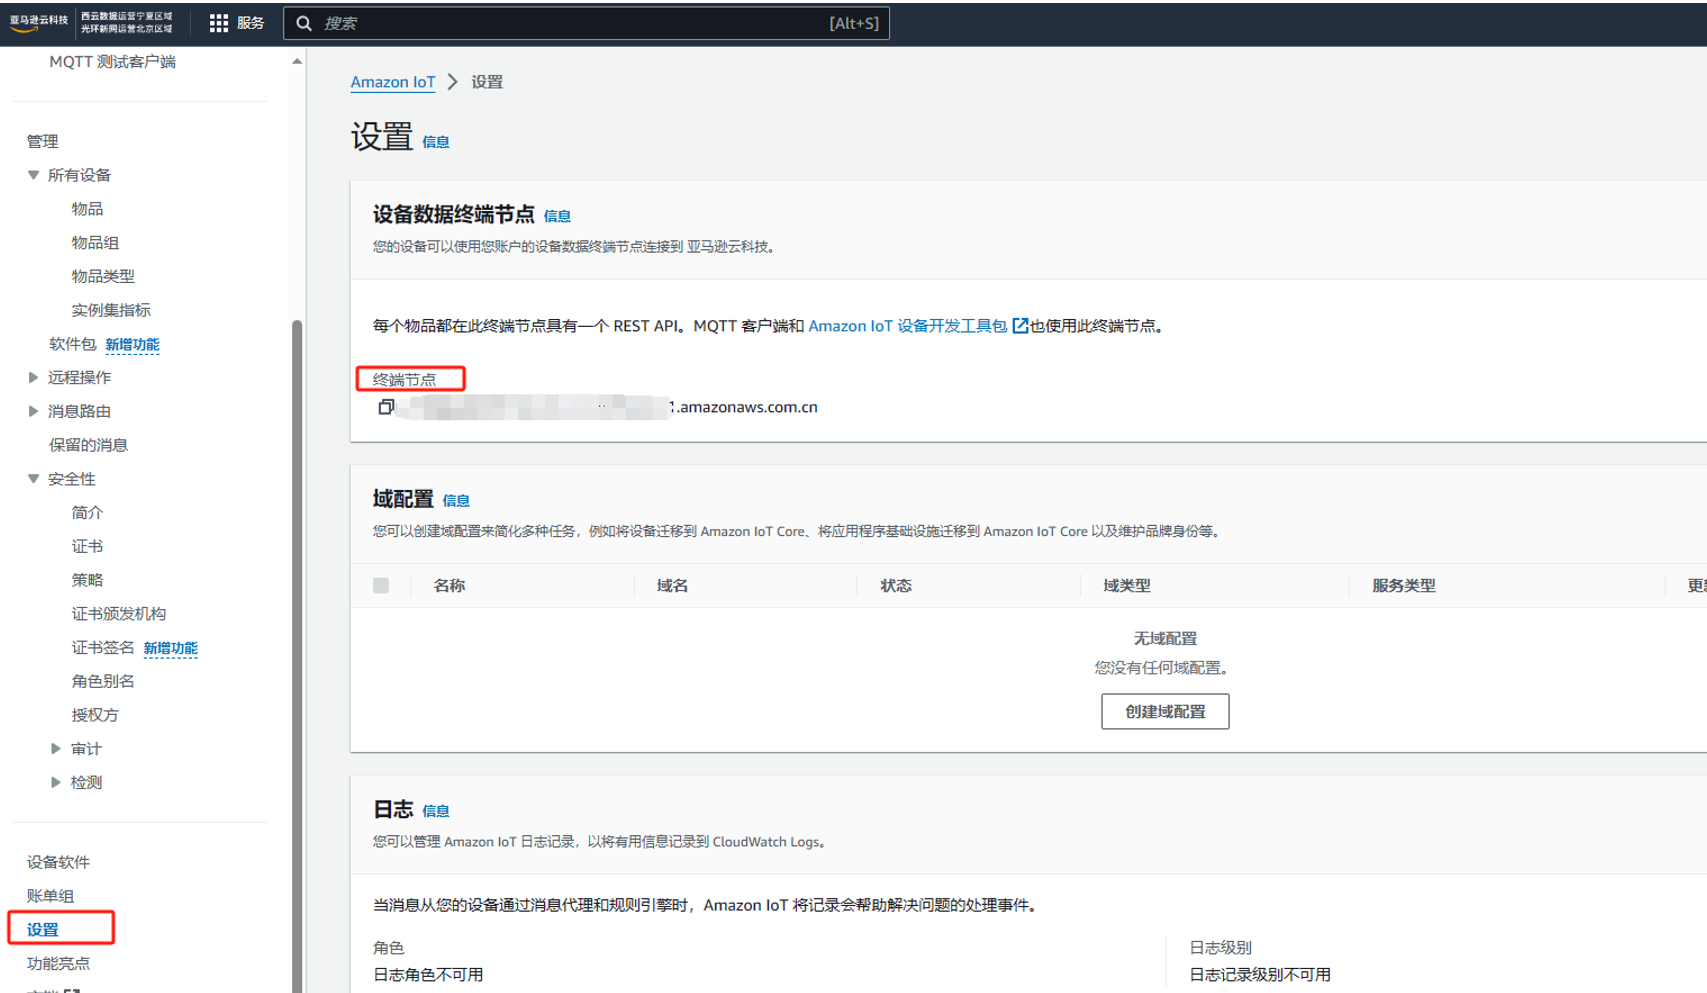
Task: Focus the top search input field
Action: point(586,23)
